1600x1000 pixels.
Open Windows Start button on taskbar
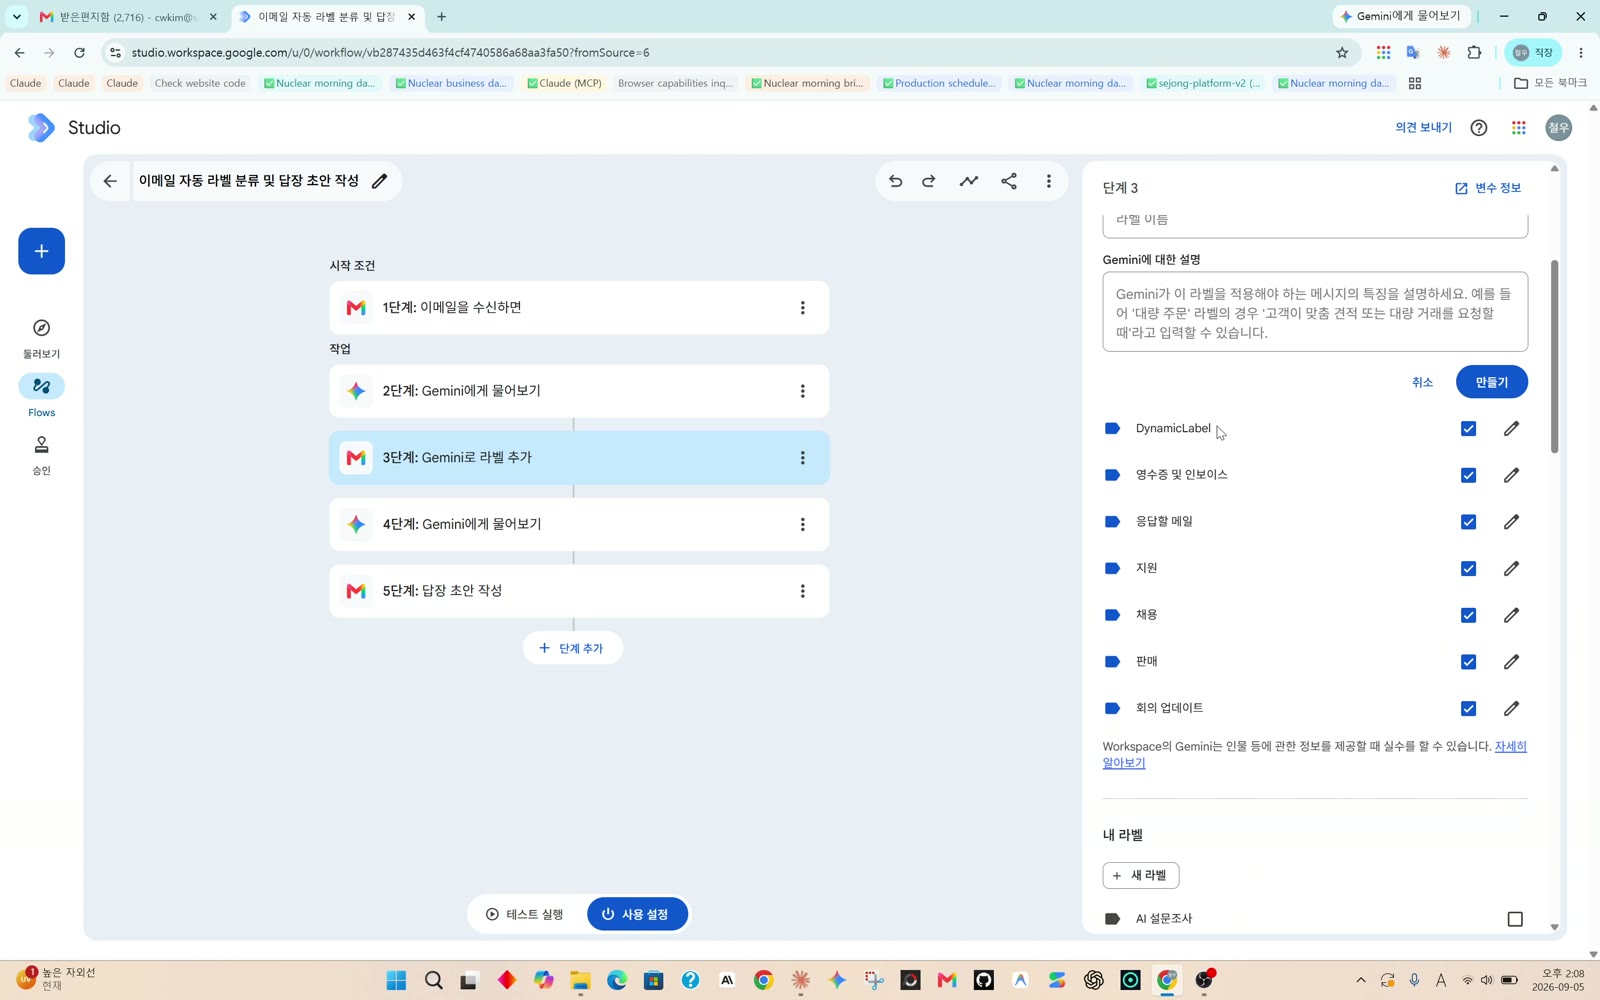pos(396,980)
